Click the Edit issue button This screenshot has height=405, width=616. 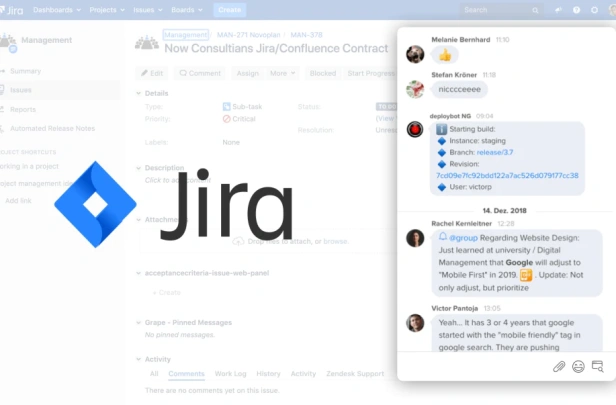click(152, 73)
